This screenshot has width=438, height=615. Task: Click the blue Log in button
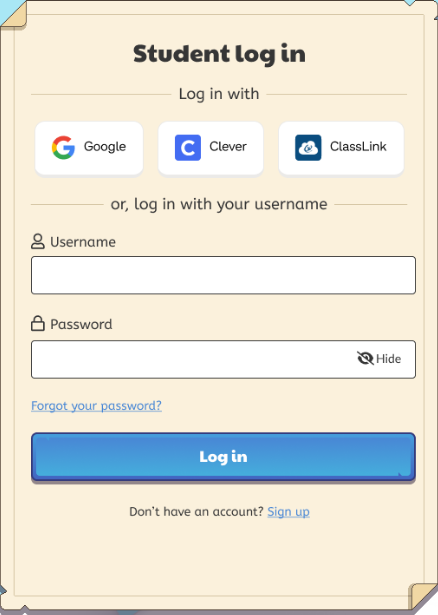coord(224,457)
